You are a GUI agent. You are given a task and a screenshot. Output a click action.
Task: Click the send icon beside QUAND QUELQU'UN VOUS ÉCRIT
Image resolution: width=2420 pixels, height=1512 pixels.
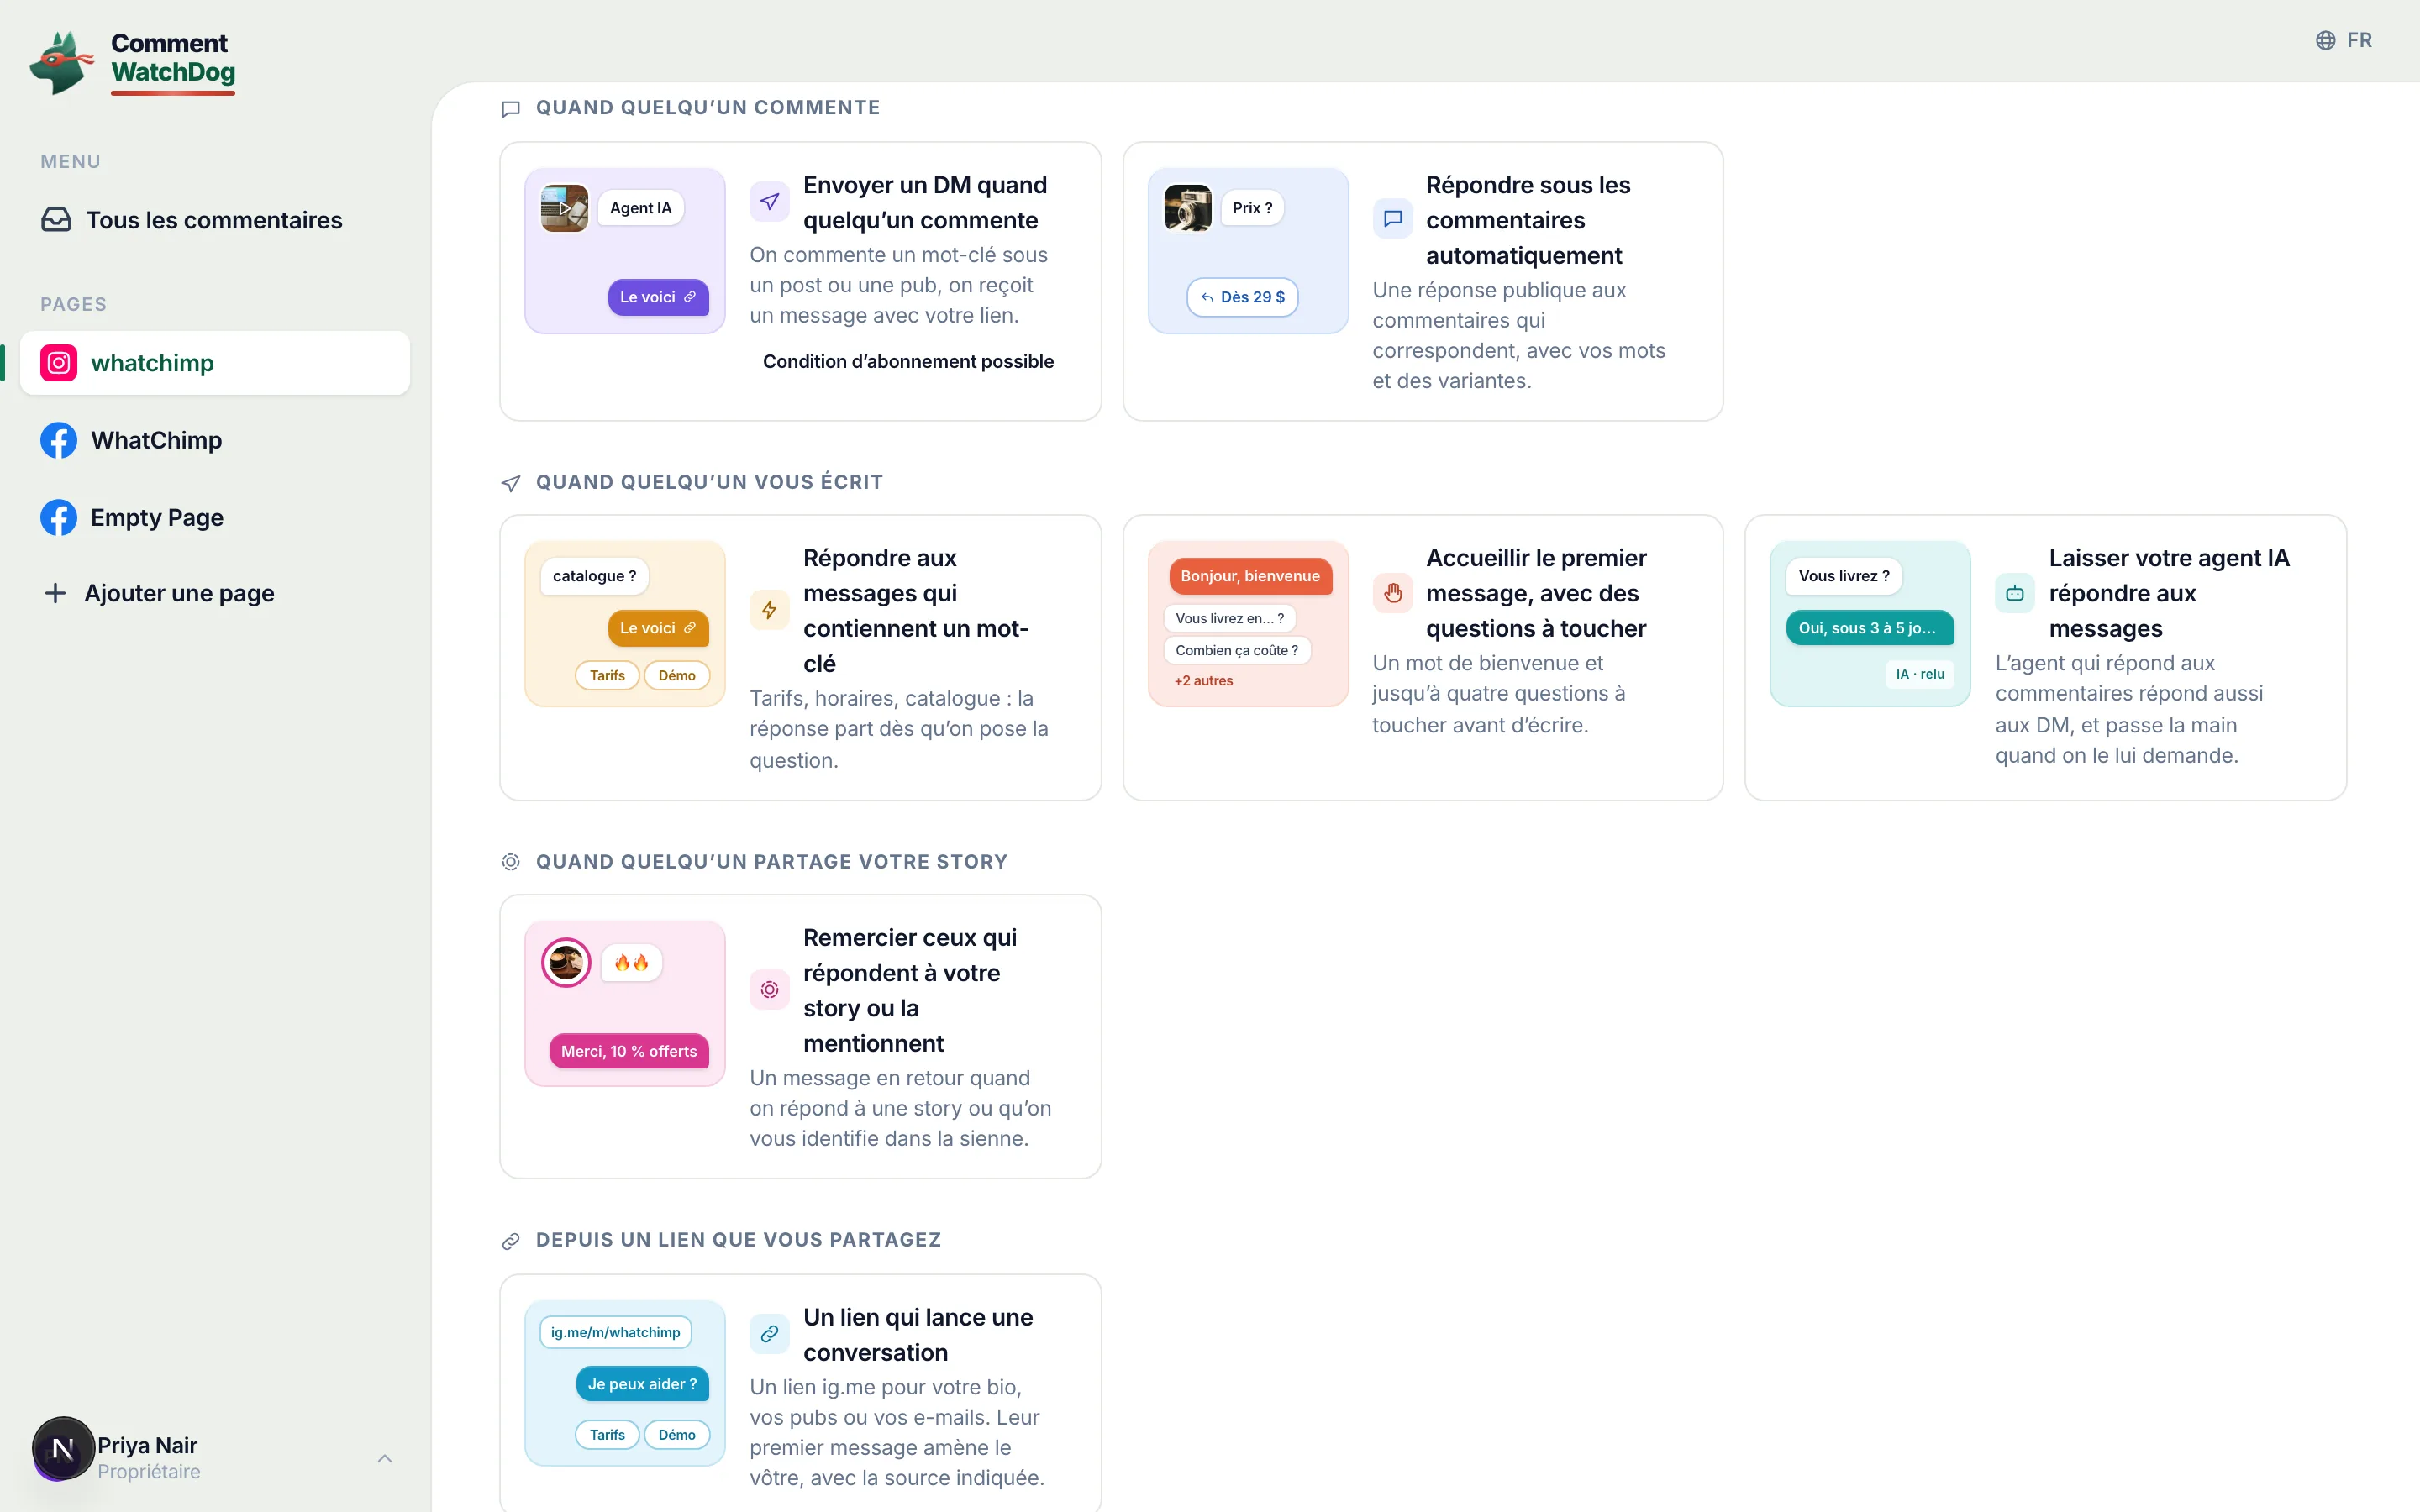pos(511,483)
